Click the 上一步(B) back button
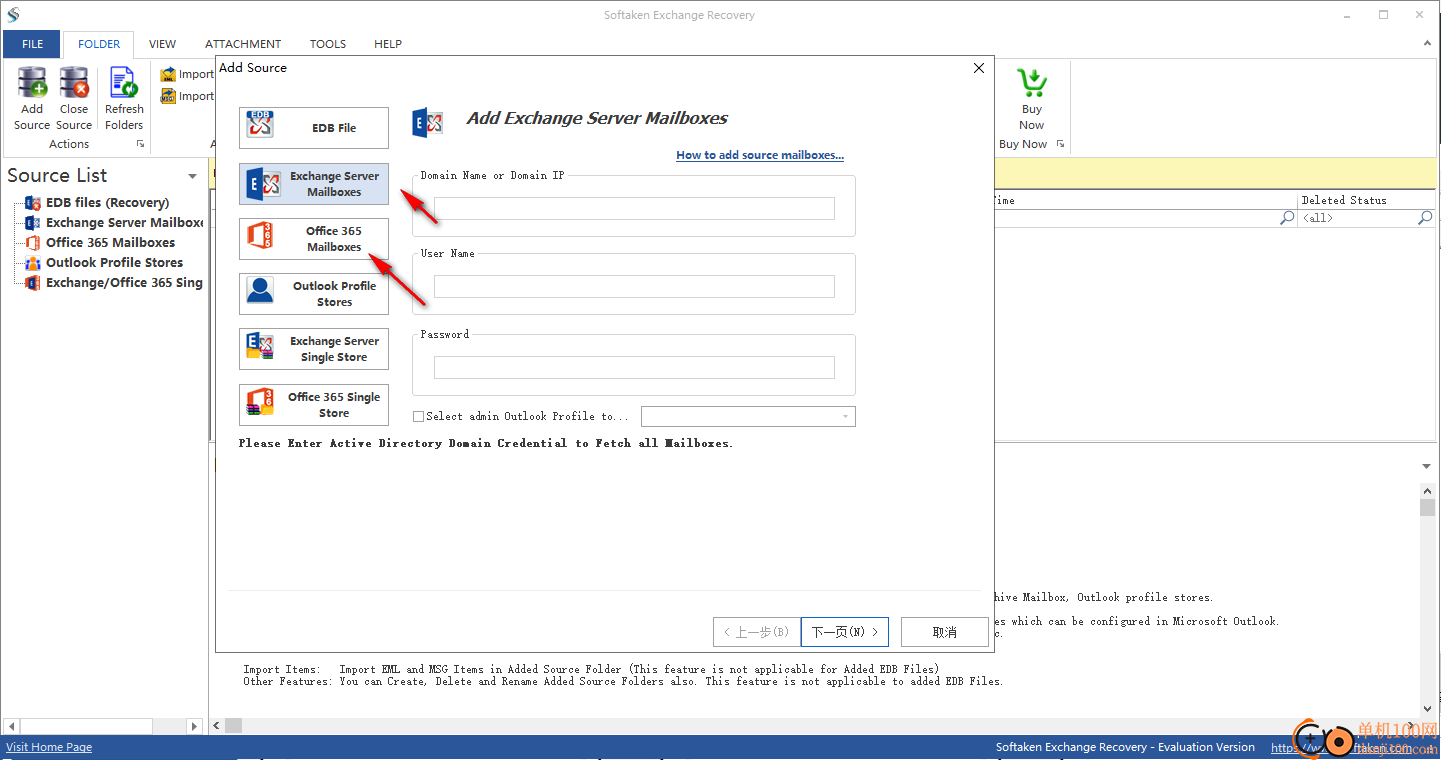The image size is (1441, 760). click(757, 632)
